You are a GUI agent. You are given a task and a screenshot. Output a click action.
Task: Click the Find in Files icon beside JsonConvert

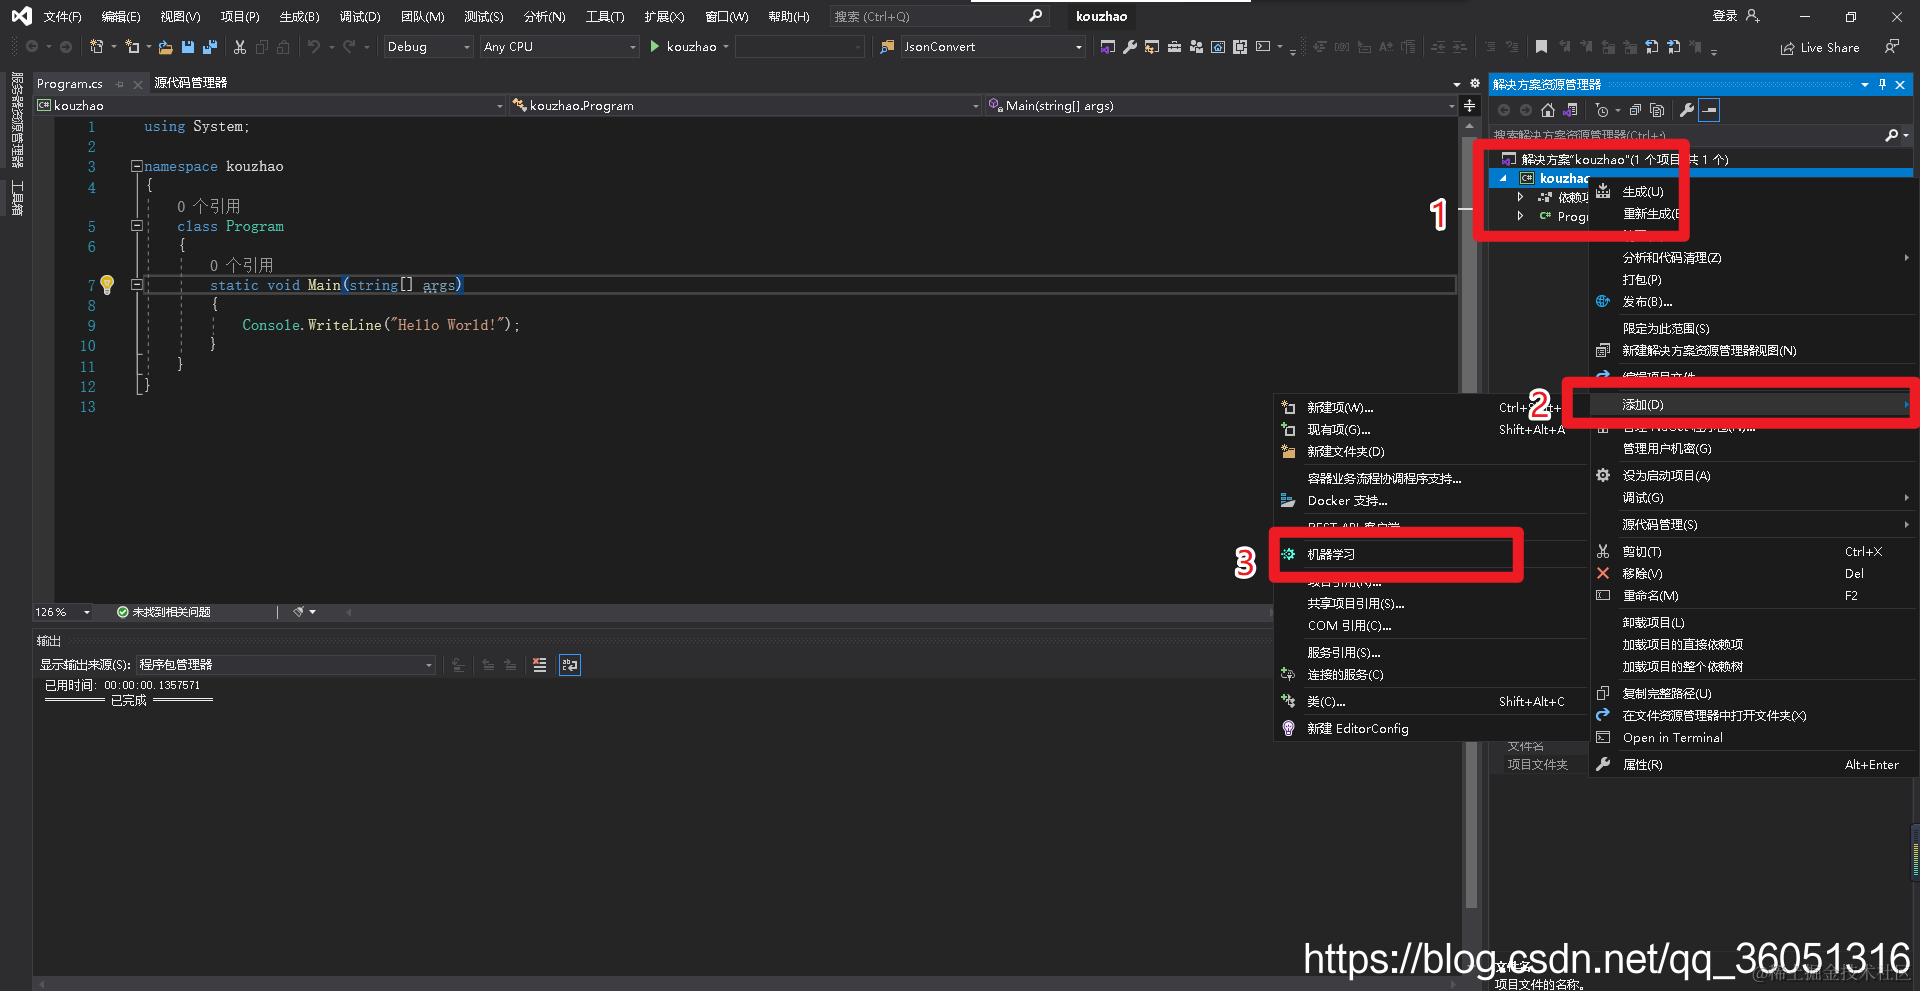pyautogui.click(x=887, y=47)
